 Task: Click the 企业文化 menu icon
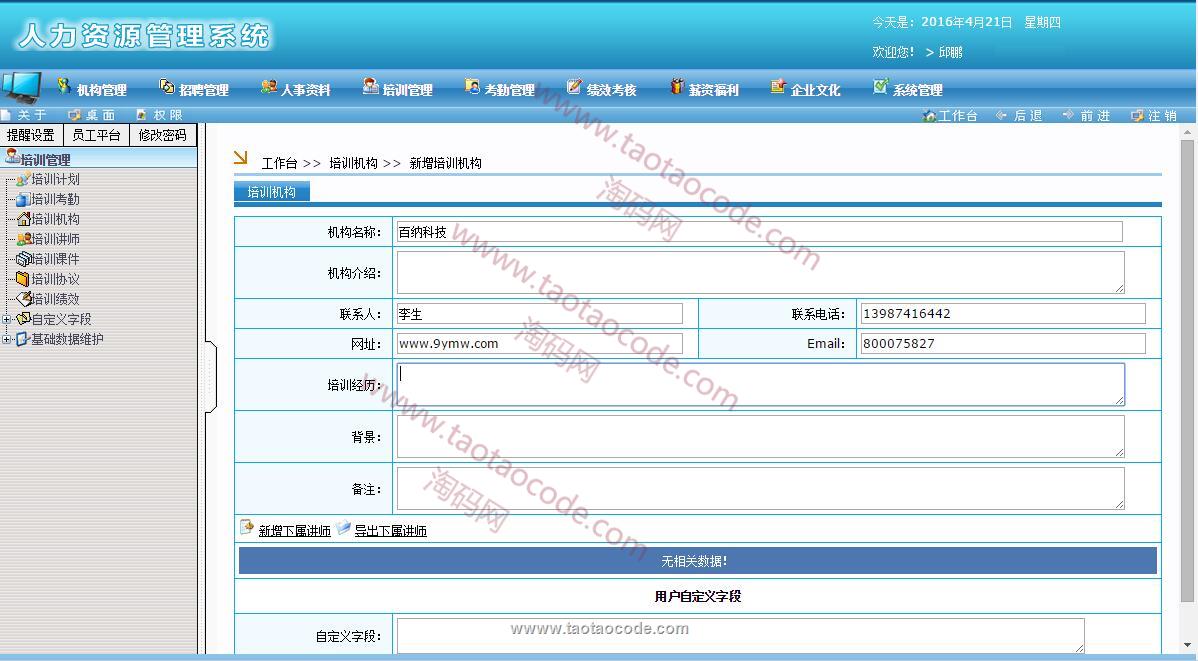[x=778, y=86]
